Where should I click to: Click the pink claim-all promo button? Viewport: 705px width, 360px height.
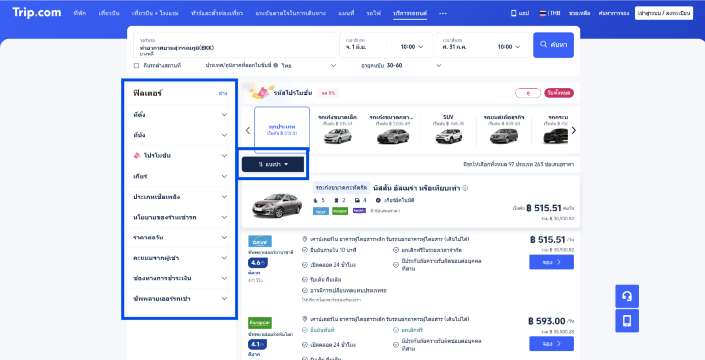tap(559, 93)
